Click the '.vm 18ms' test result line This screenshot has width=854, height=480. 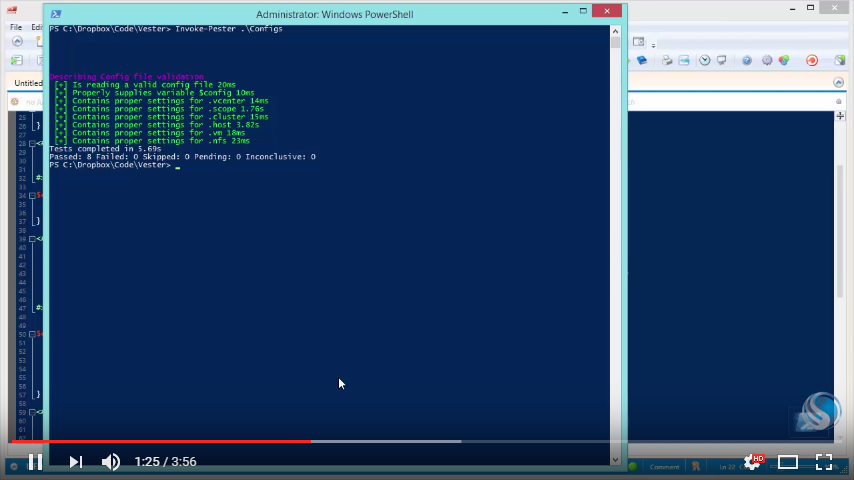tap(158, 133)
